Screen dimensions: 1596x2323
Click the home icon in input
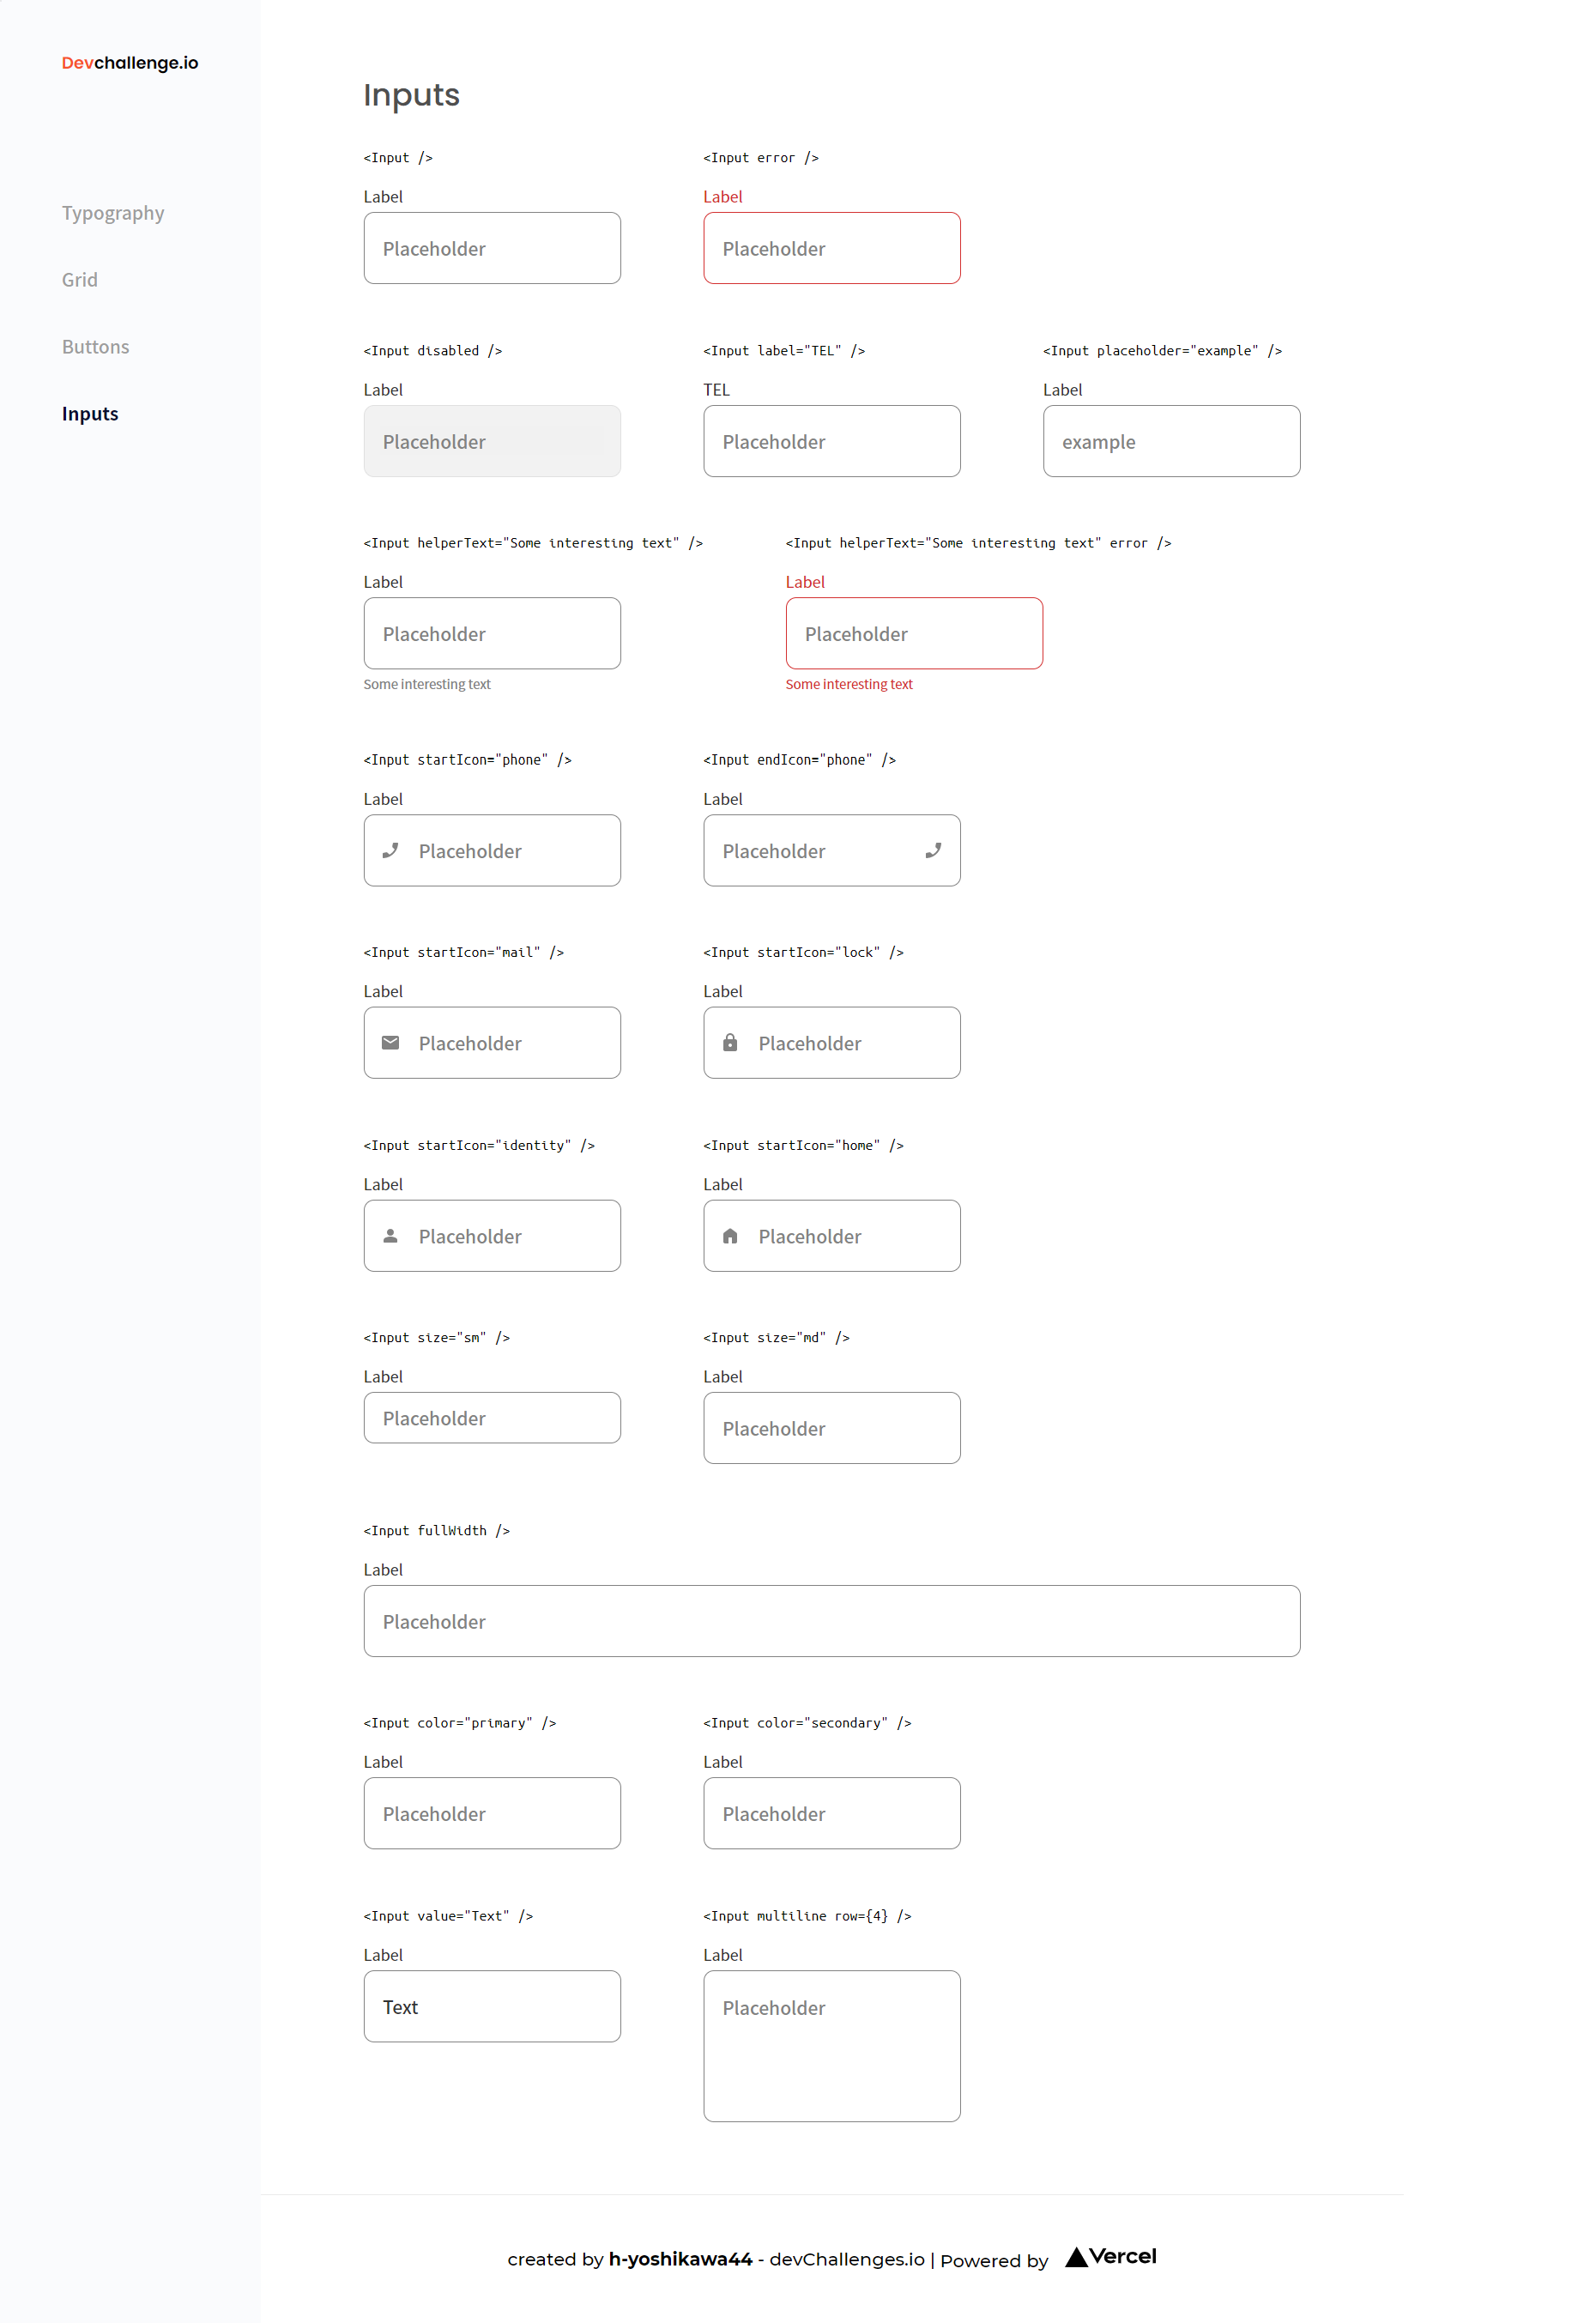pyautogui.click(x=730, y=1236)
